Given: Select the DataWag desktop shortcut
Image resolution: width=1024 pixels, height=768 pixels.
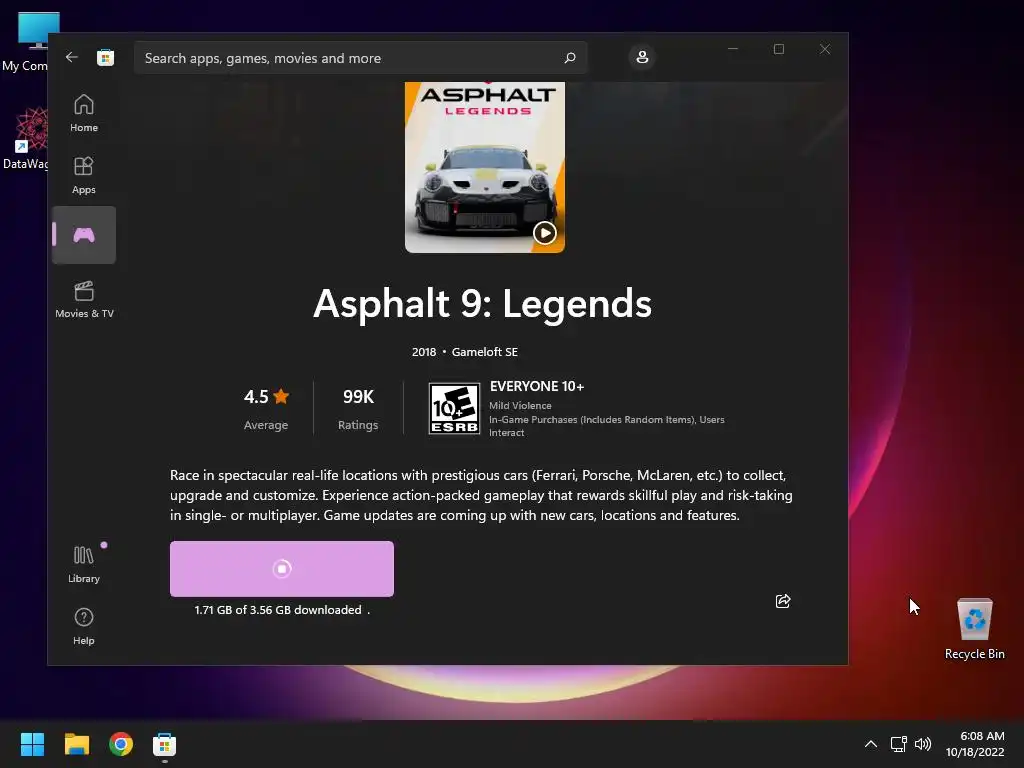Looking at the screenshot, I should click(26, 138).
